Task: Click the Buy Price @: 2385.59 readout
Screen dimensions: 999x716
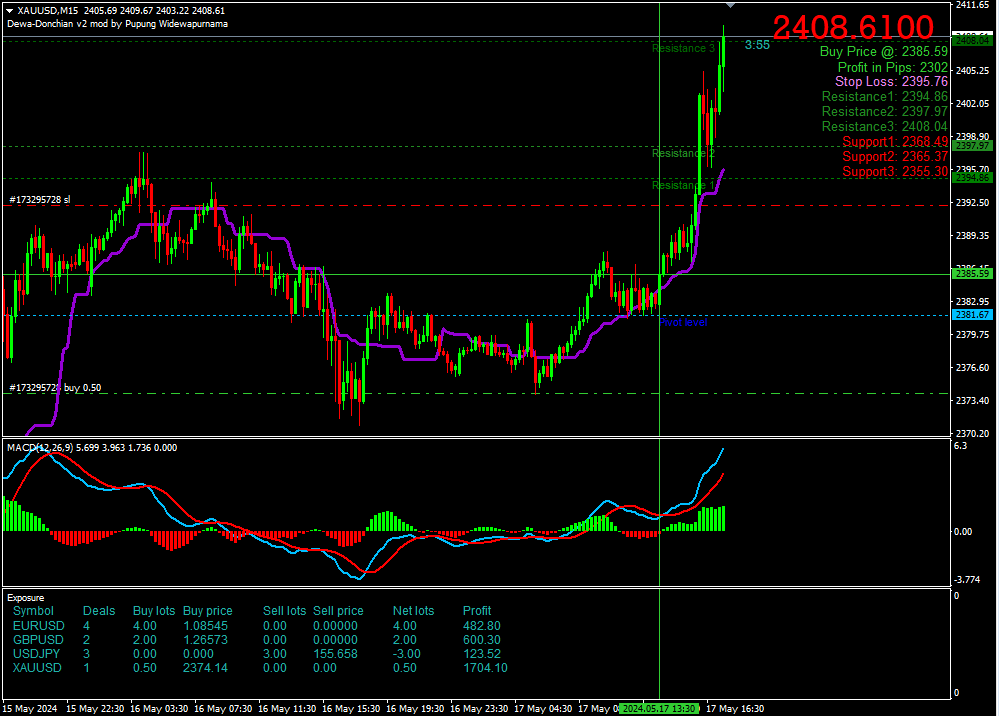Action: click(884, 52)
